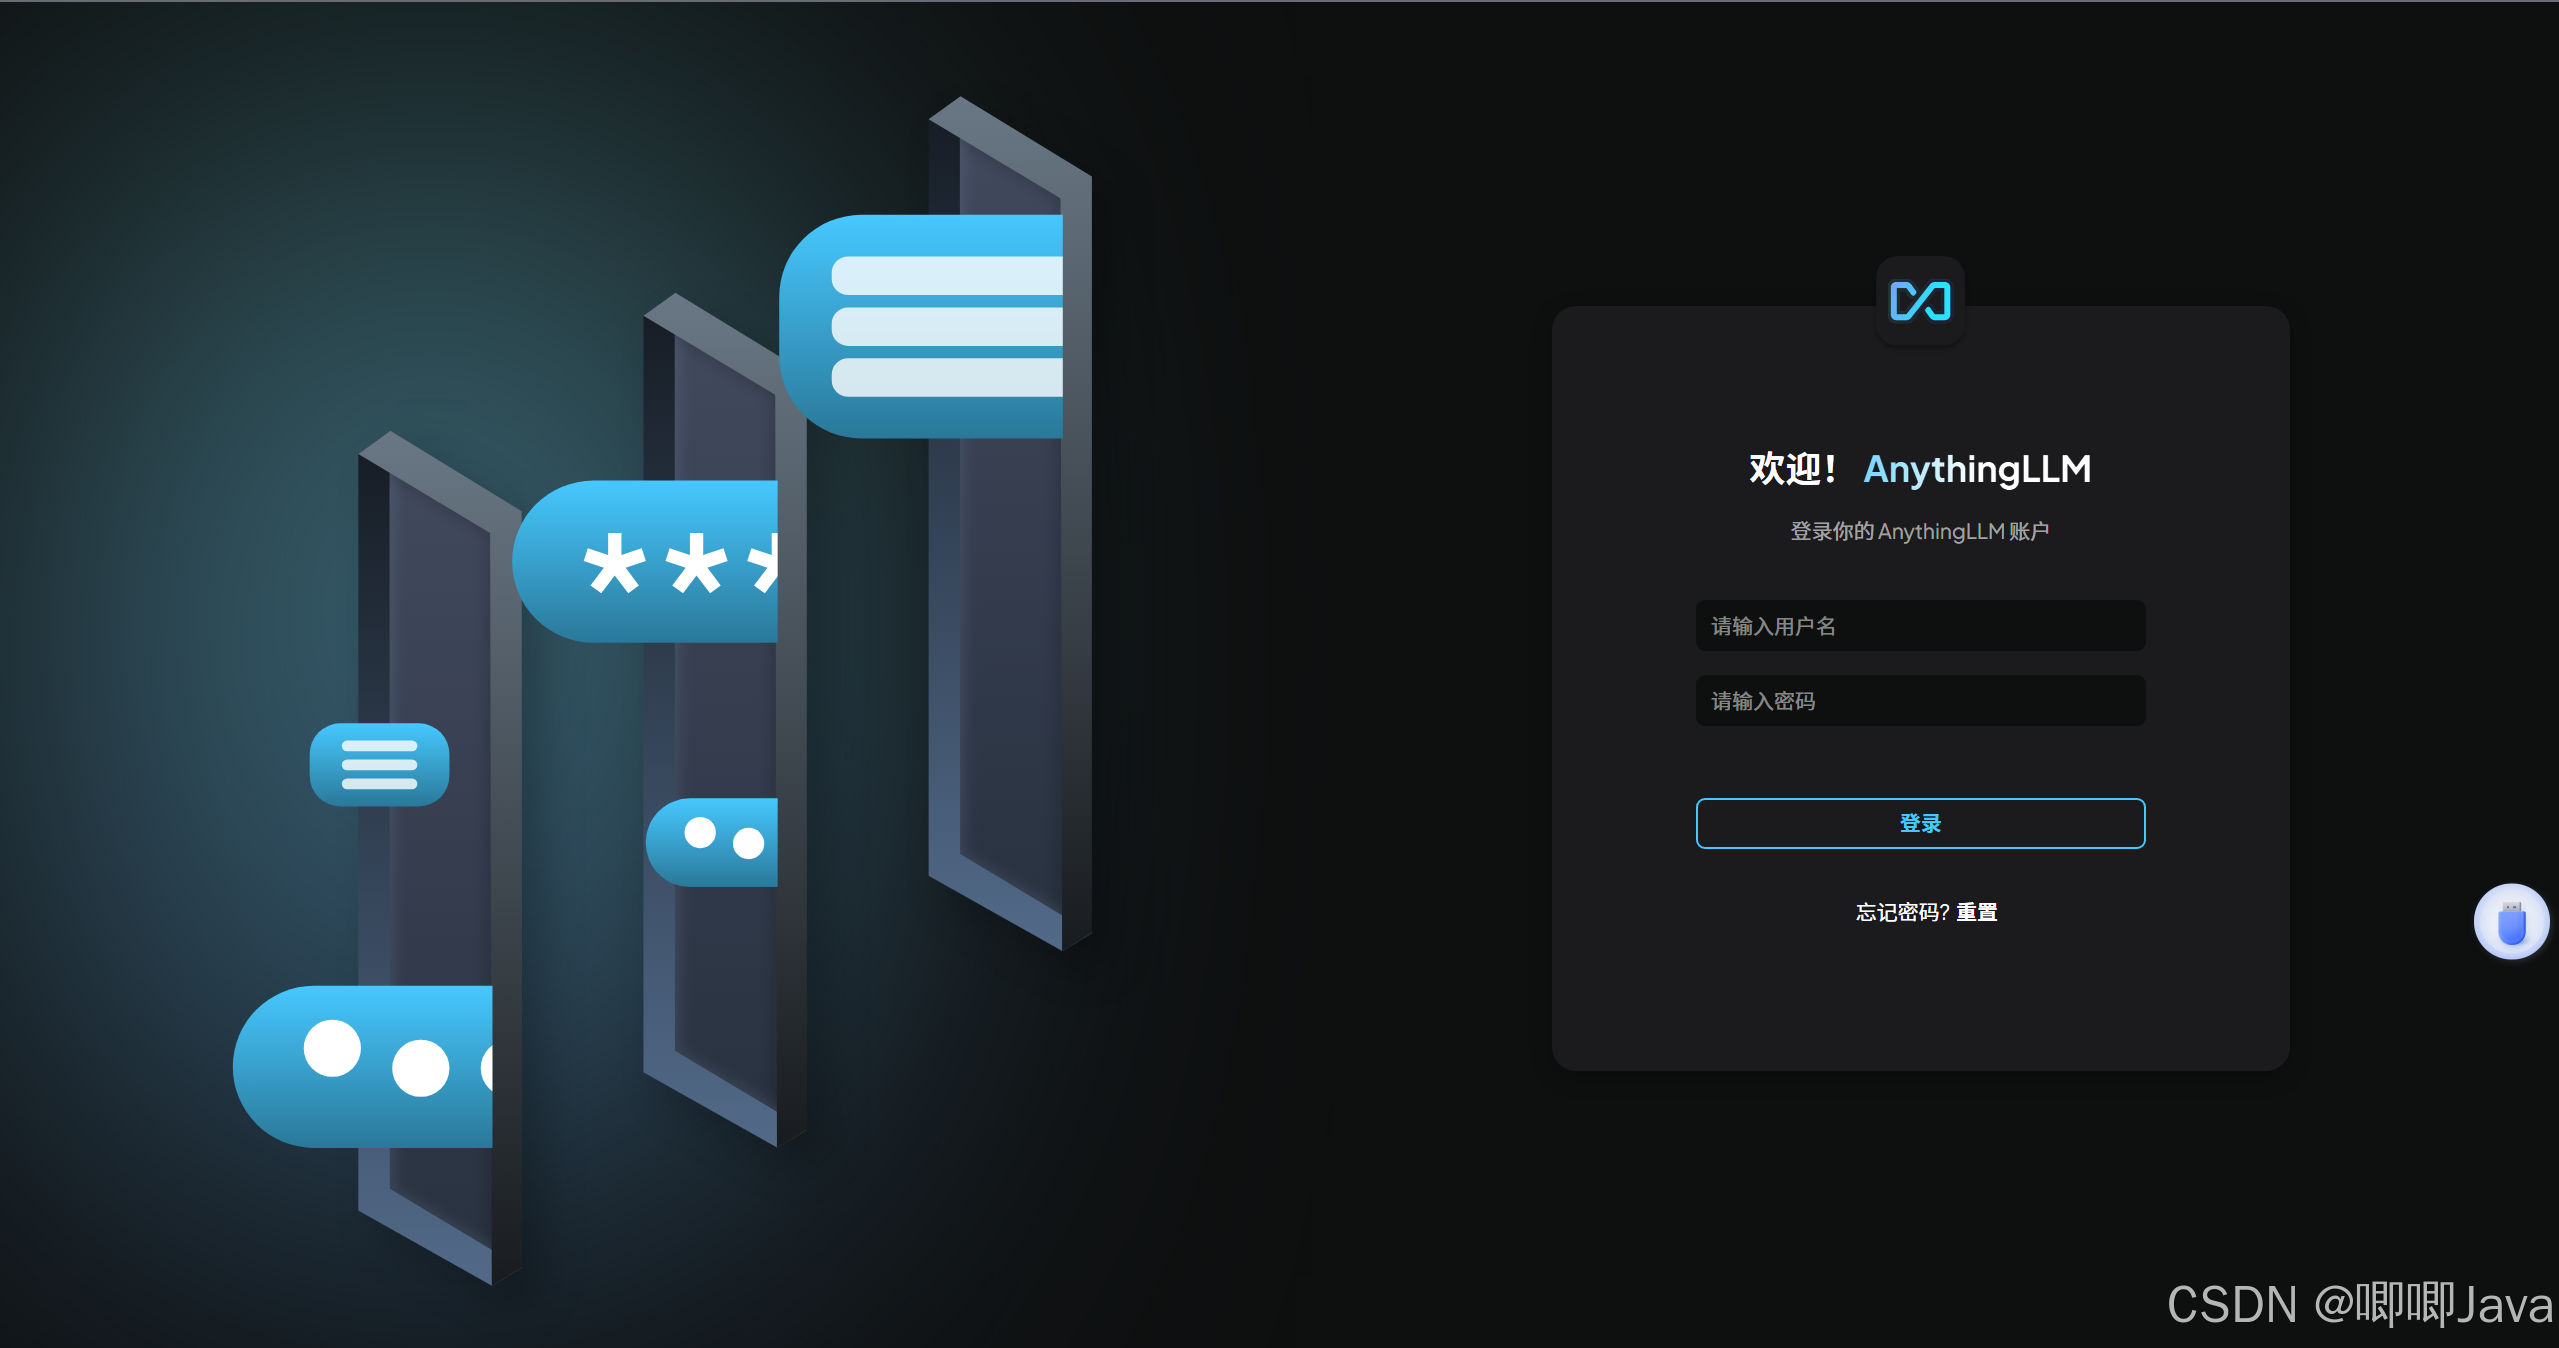Focus the 请输入用户名 username field
2559x1348 pixels.
click(x=1919, y=626)
